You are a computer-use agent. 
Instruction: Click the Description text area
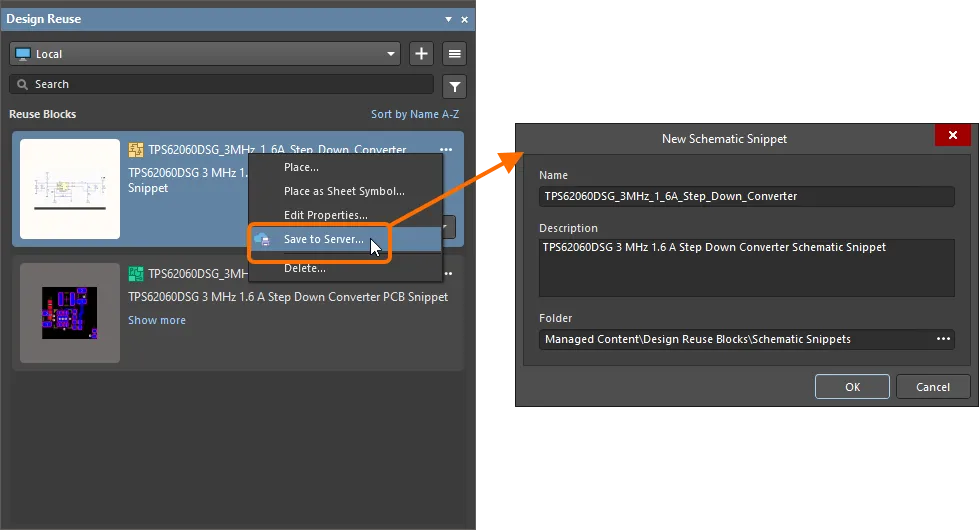click(x=747, y=268)
